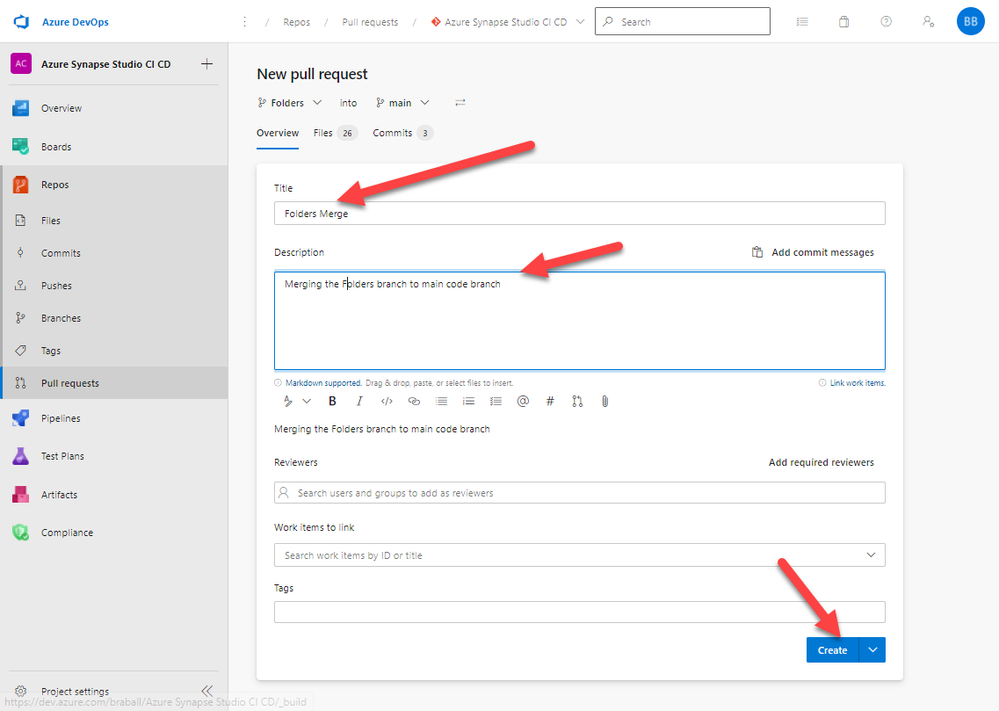Click Link work items link

point(857,383)
